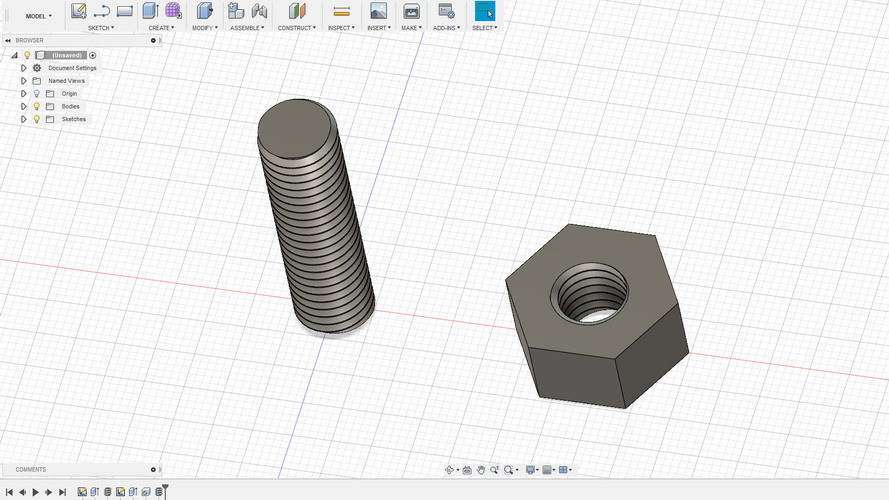This screenshot has width=889, height=500.
Task: Expand the Document Settings tree node
Action: 23,68
